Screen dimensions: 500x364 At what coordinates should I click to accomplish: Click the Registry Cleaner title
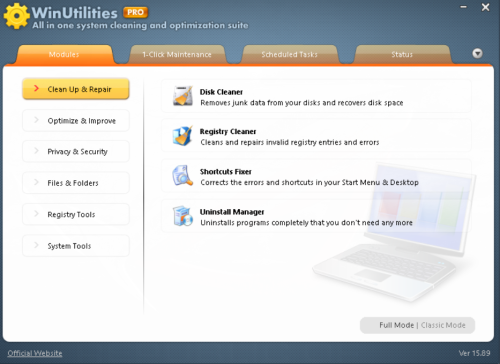click(x=228, y=132)
